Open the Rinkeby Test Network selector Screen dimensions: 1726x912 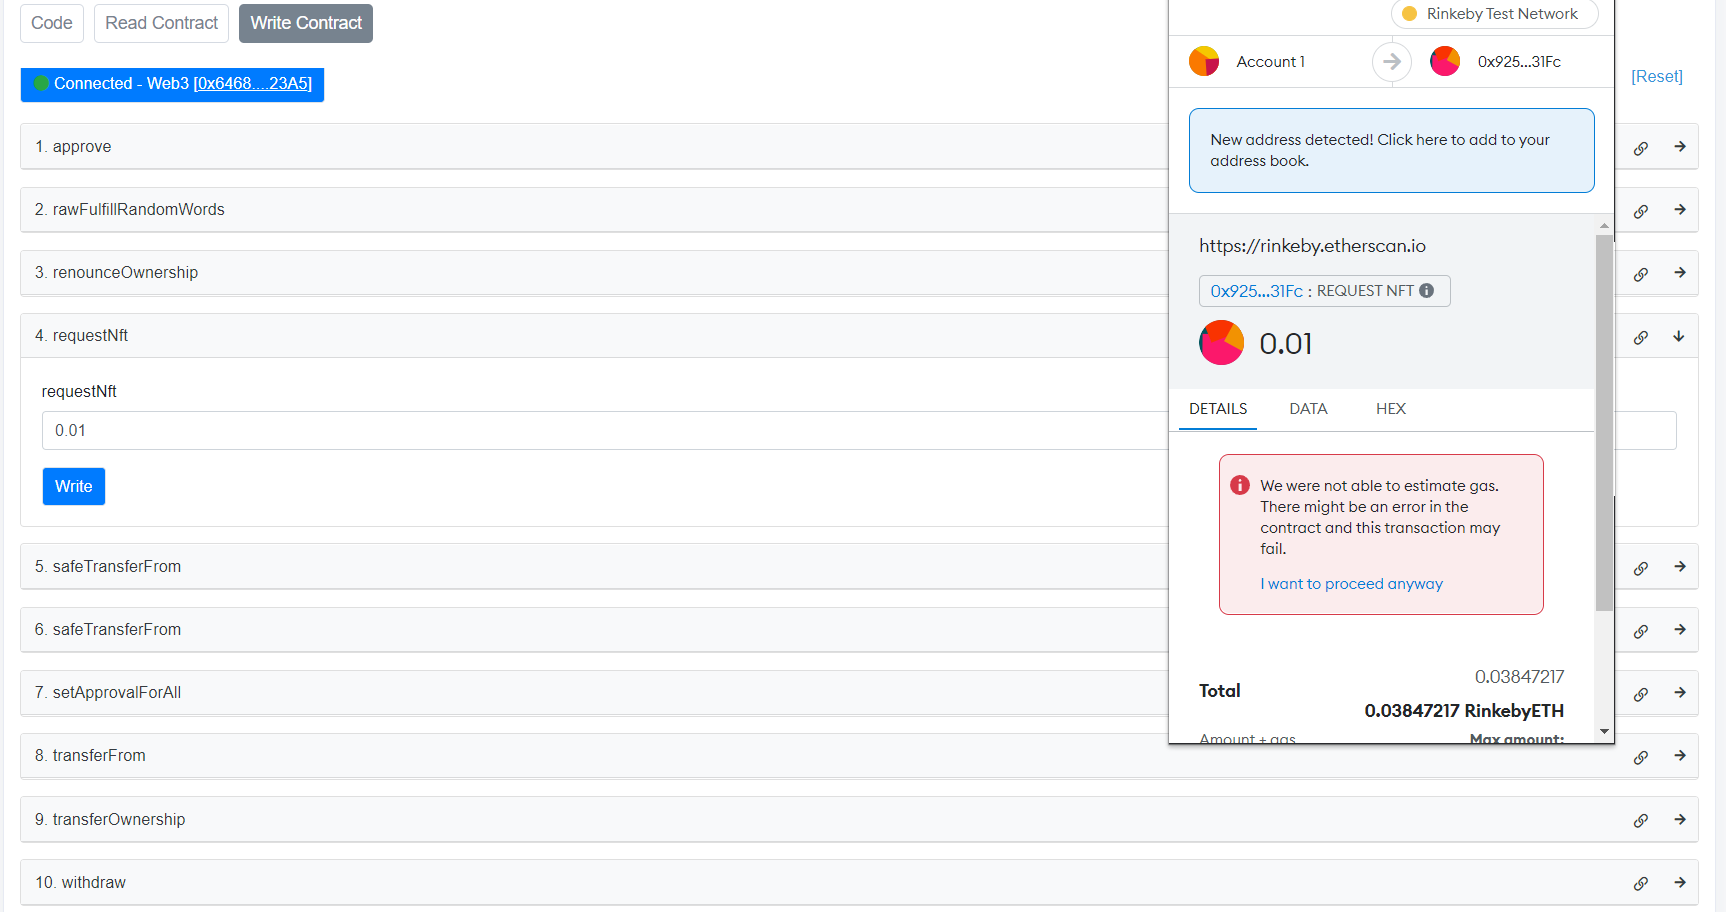[1494, 14]
